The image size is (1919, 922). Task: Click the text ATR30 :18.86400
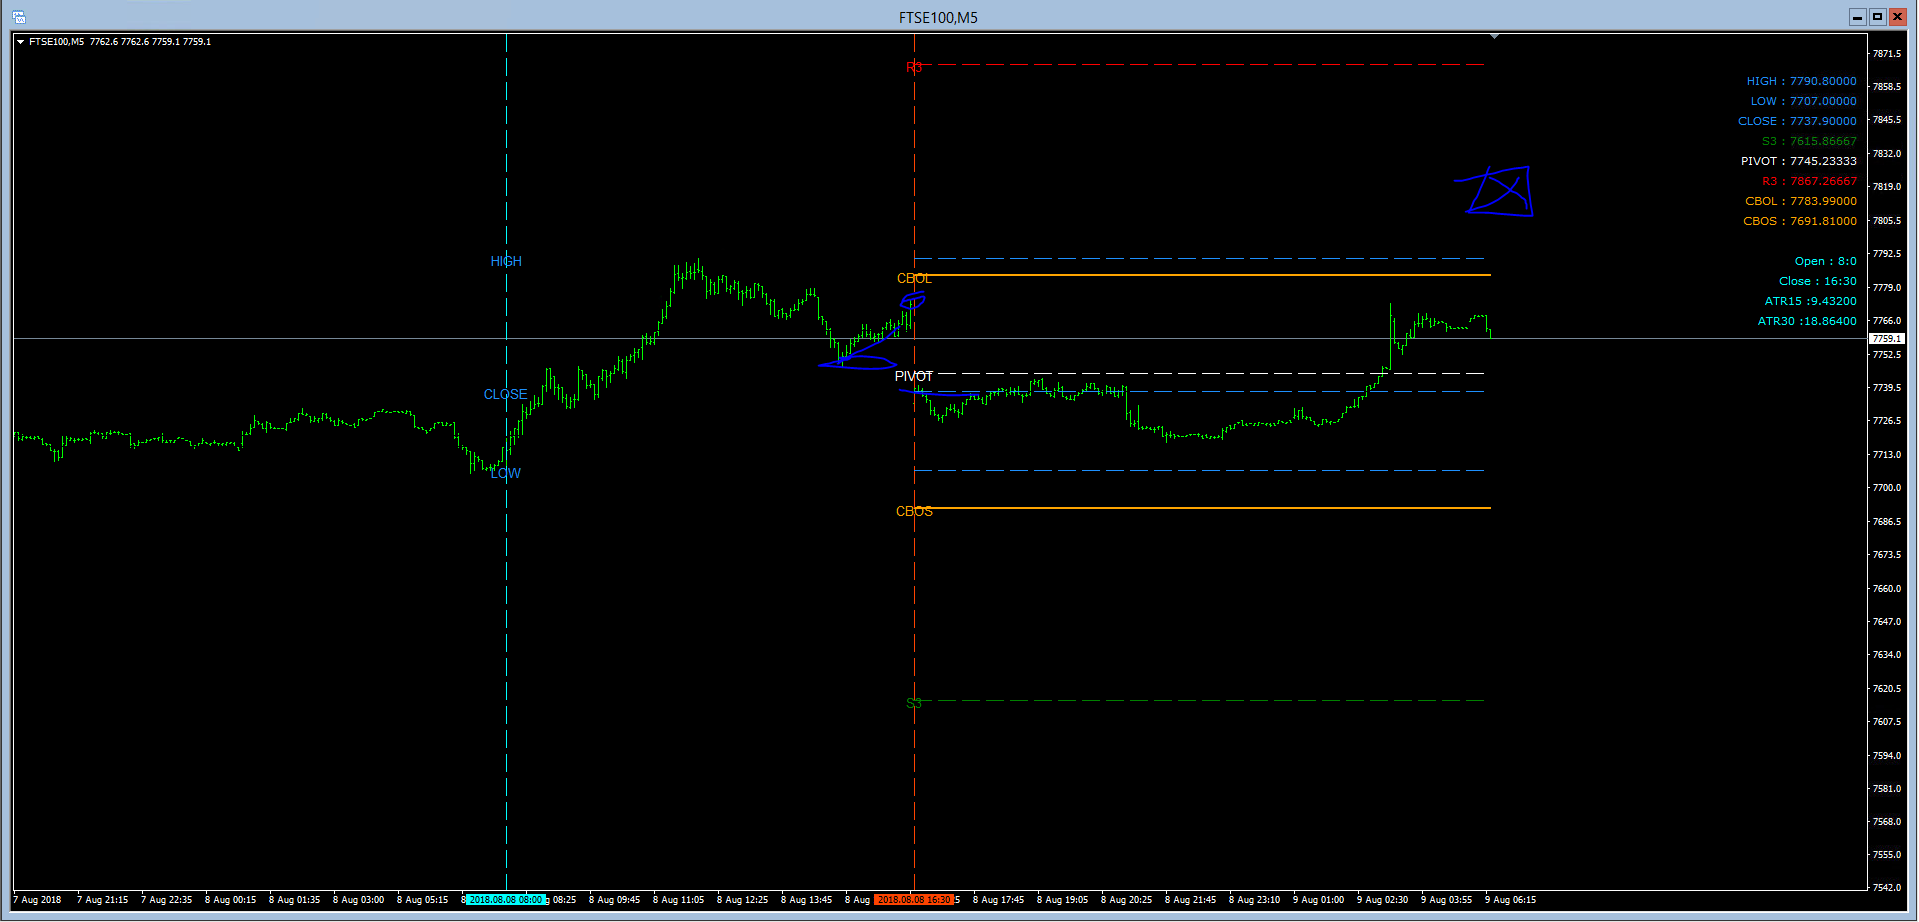[x=1807, y=321]
